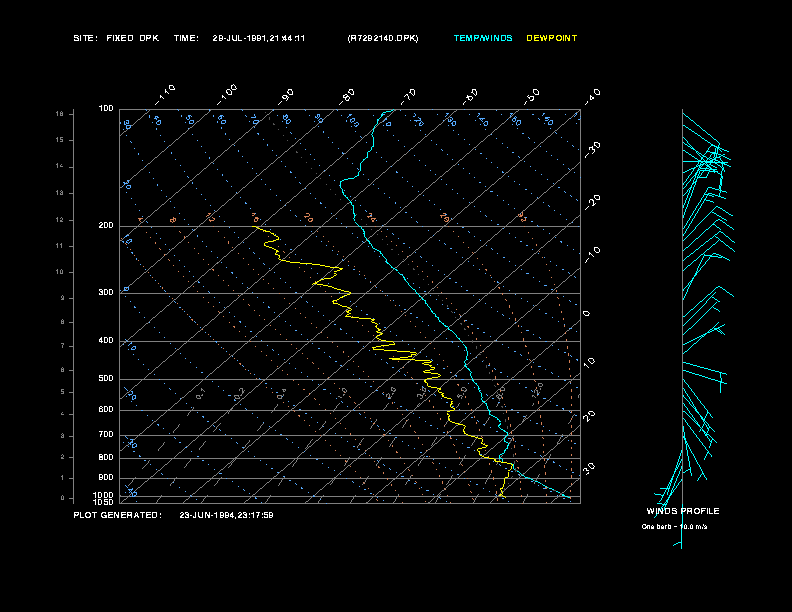The image size is (792, 612).
Task: Click the -80 isotherm label at top
Action: point(346,97)
